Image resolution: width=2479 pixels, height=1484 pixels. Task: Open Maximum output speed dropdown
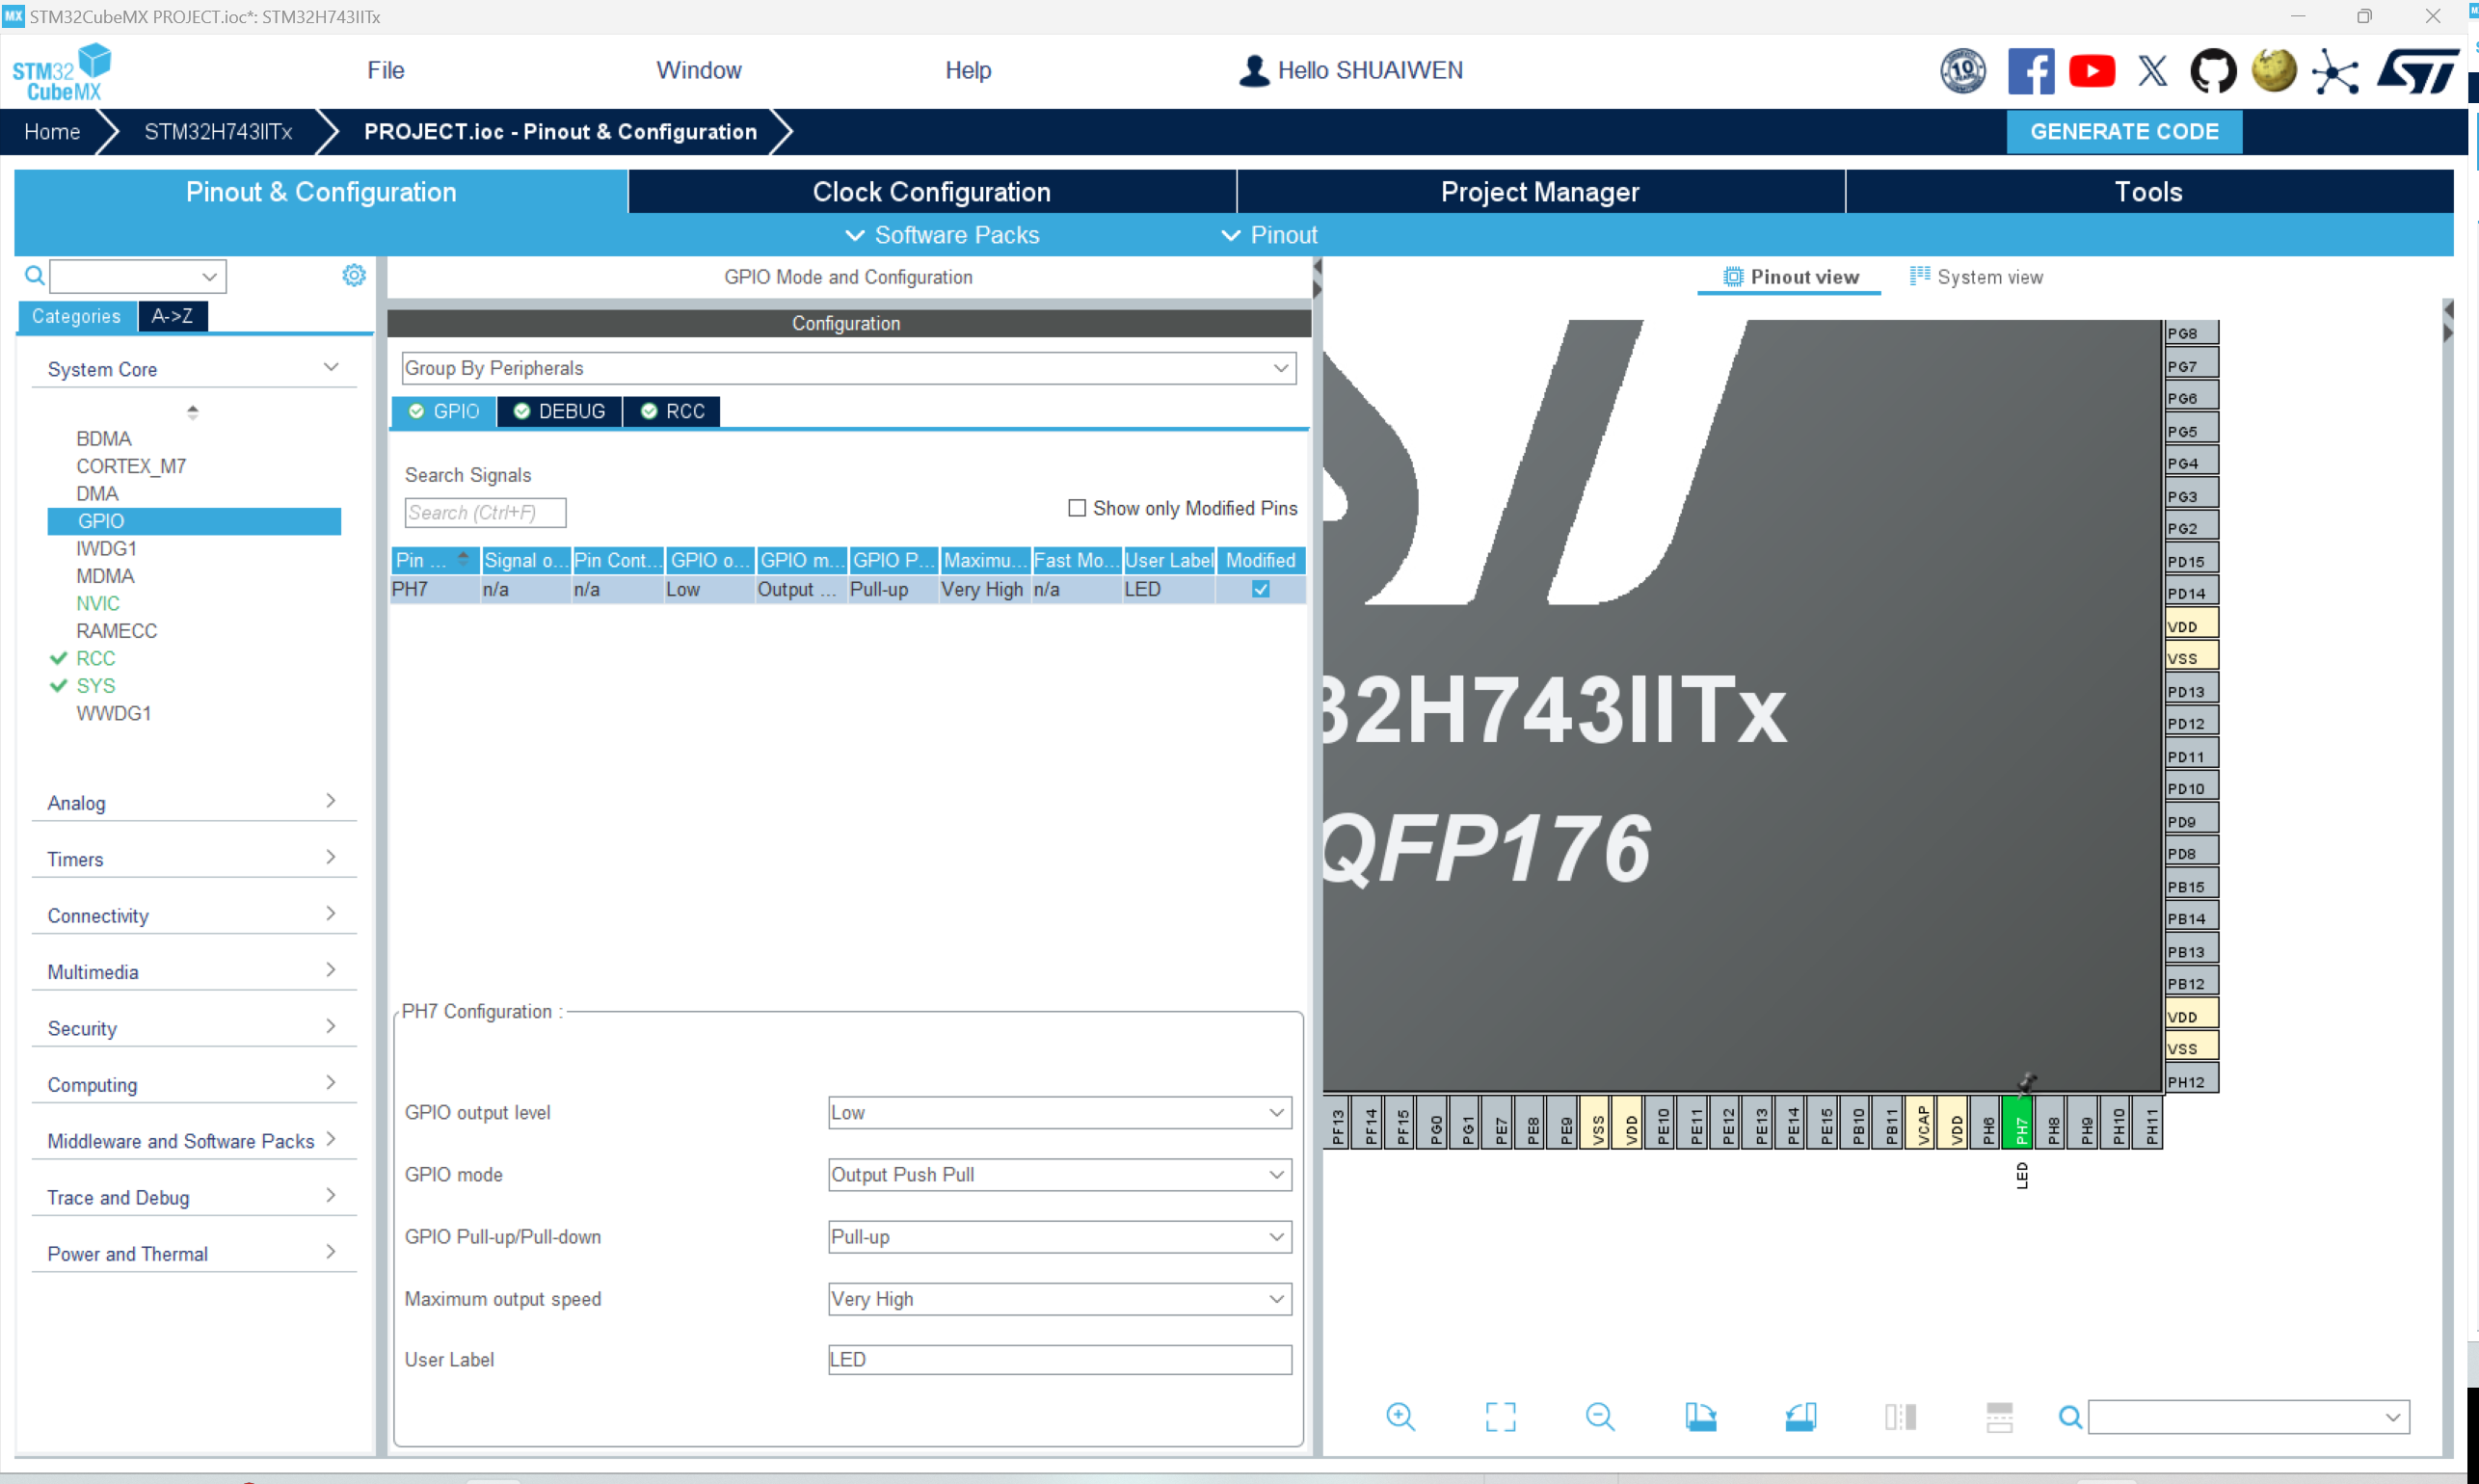1059,1298
